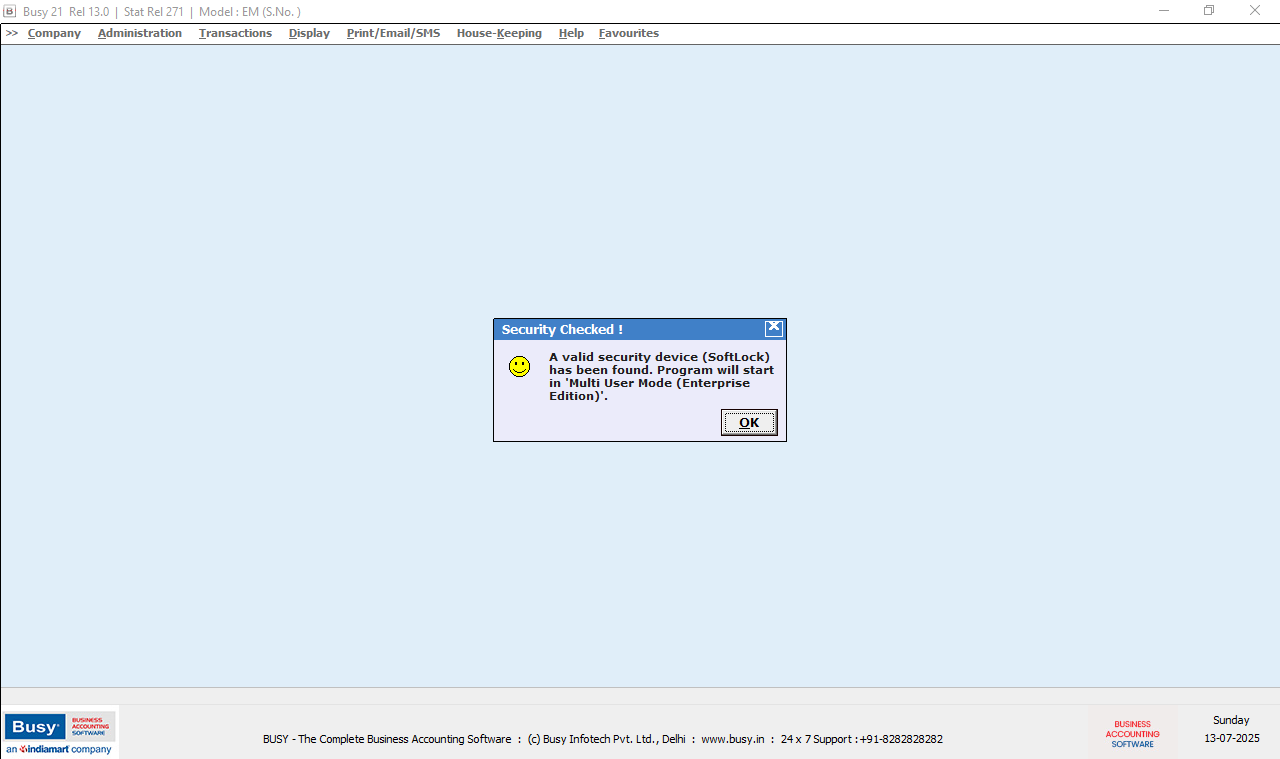The width and height of the screenshot is (1280, 759).
Task: Select the Transactions menu
Action: [x=235, y=33]
